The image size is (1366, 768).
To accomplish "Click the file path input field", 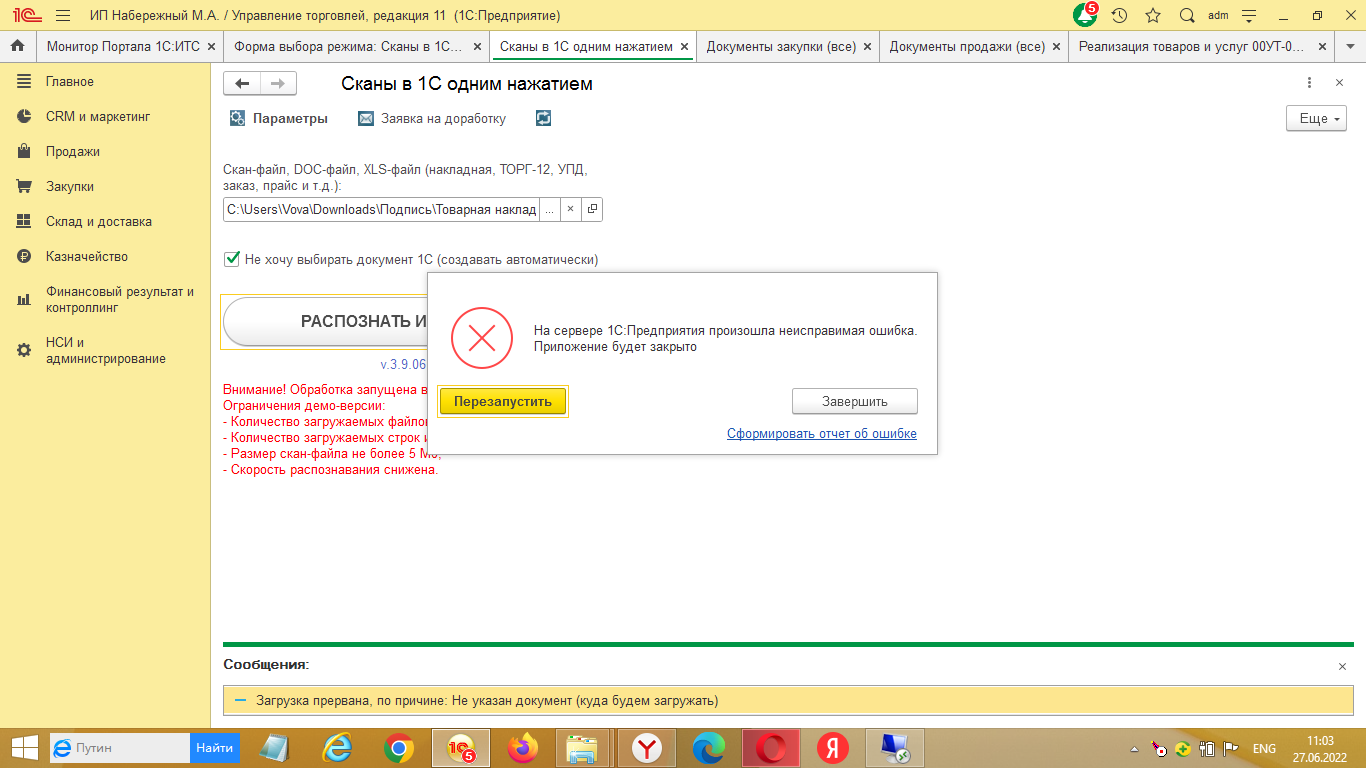I will click(381, 209).
